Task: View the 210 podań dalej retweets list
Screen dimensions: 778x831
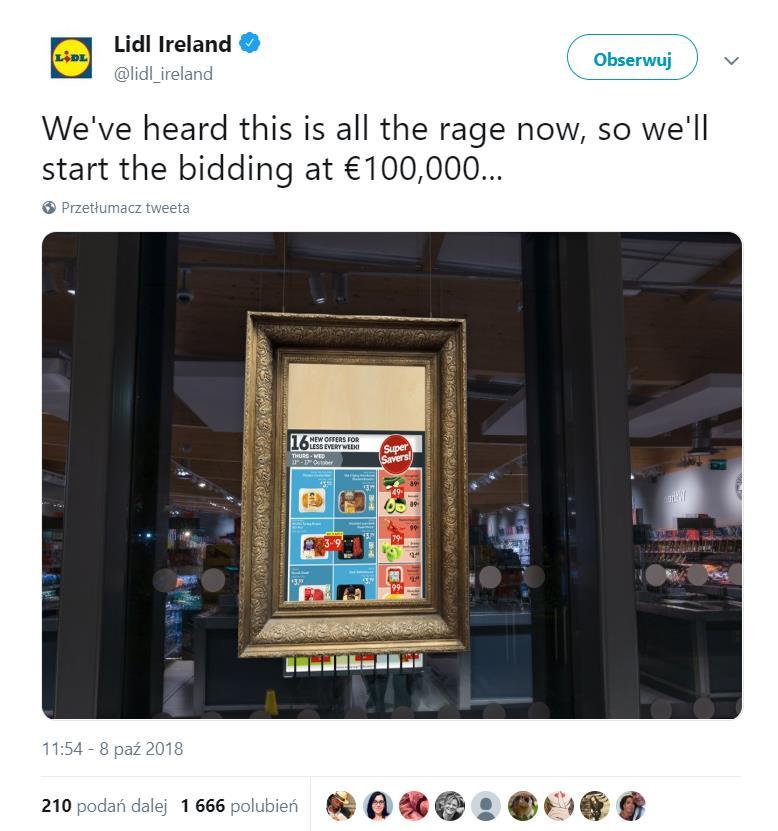Action: [104, 806]
